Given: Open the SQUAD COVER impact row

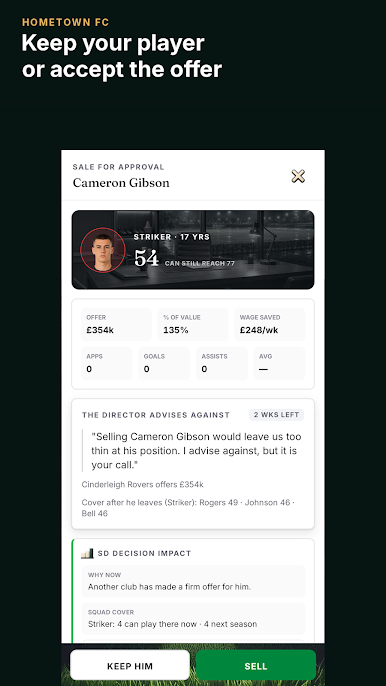Looking at the screenshot, I should [x=193, y=619].
